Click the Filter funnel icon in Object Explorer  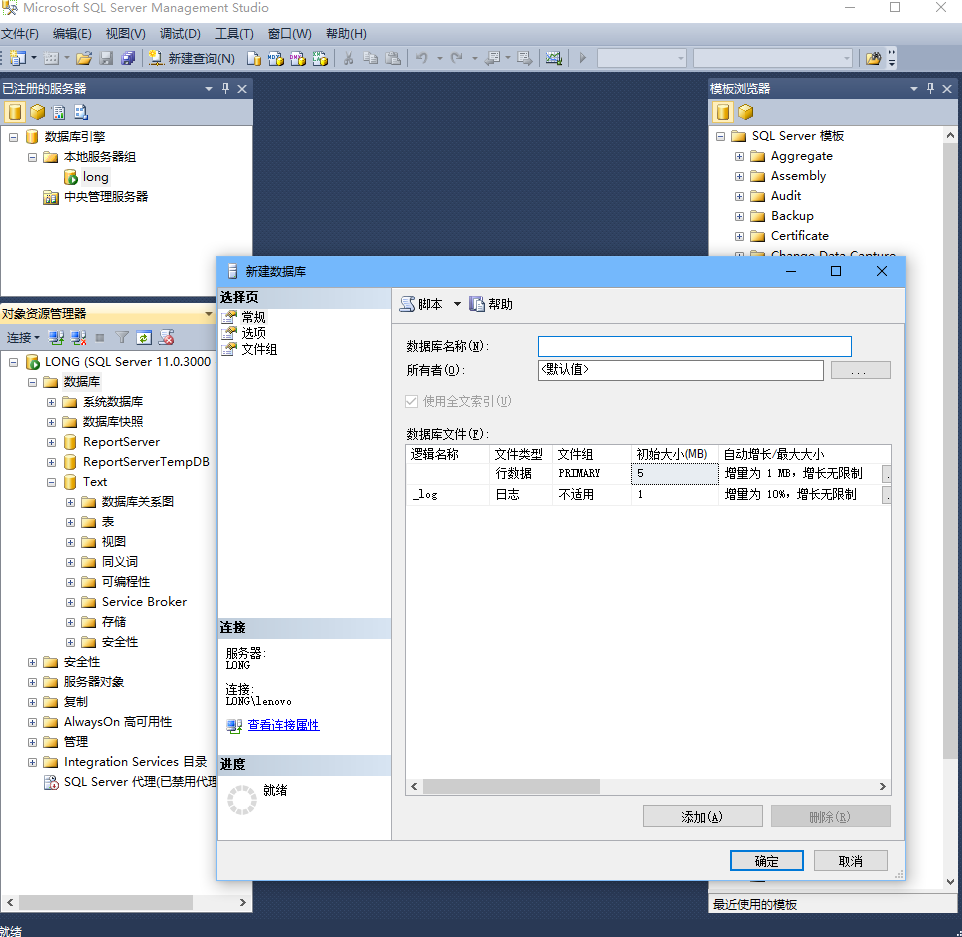point(122,337)
